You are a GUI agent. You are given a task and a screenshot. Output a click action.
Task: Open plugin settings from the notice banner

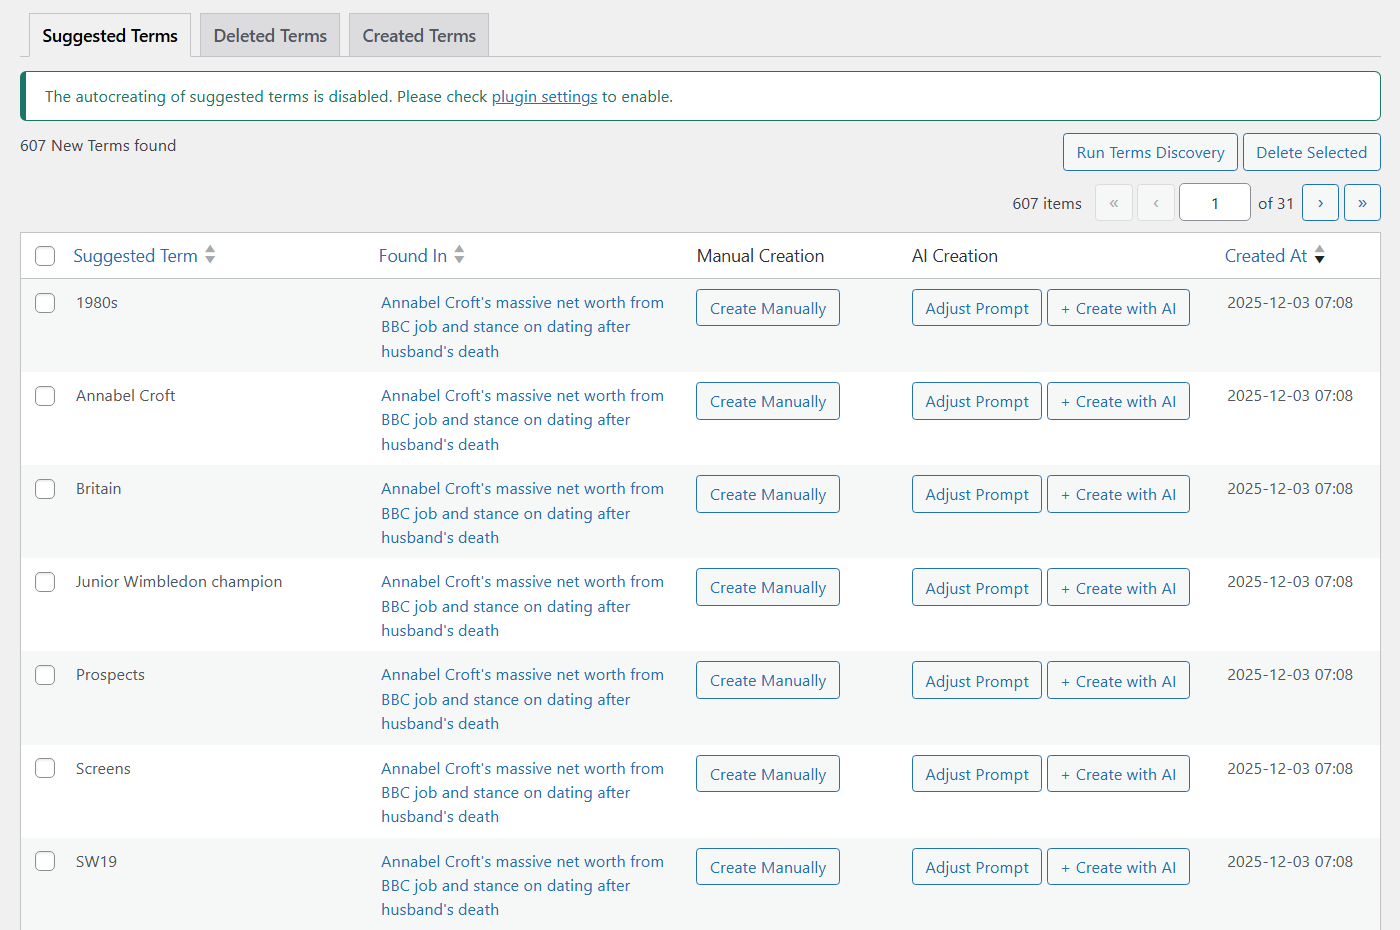544,96
